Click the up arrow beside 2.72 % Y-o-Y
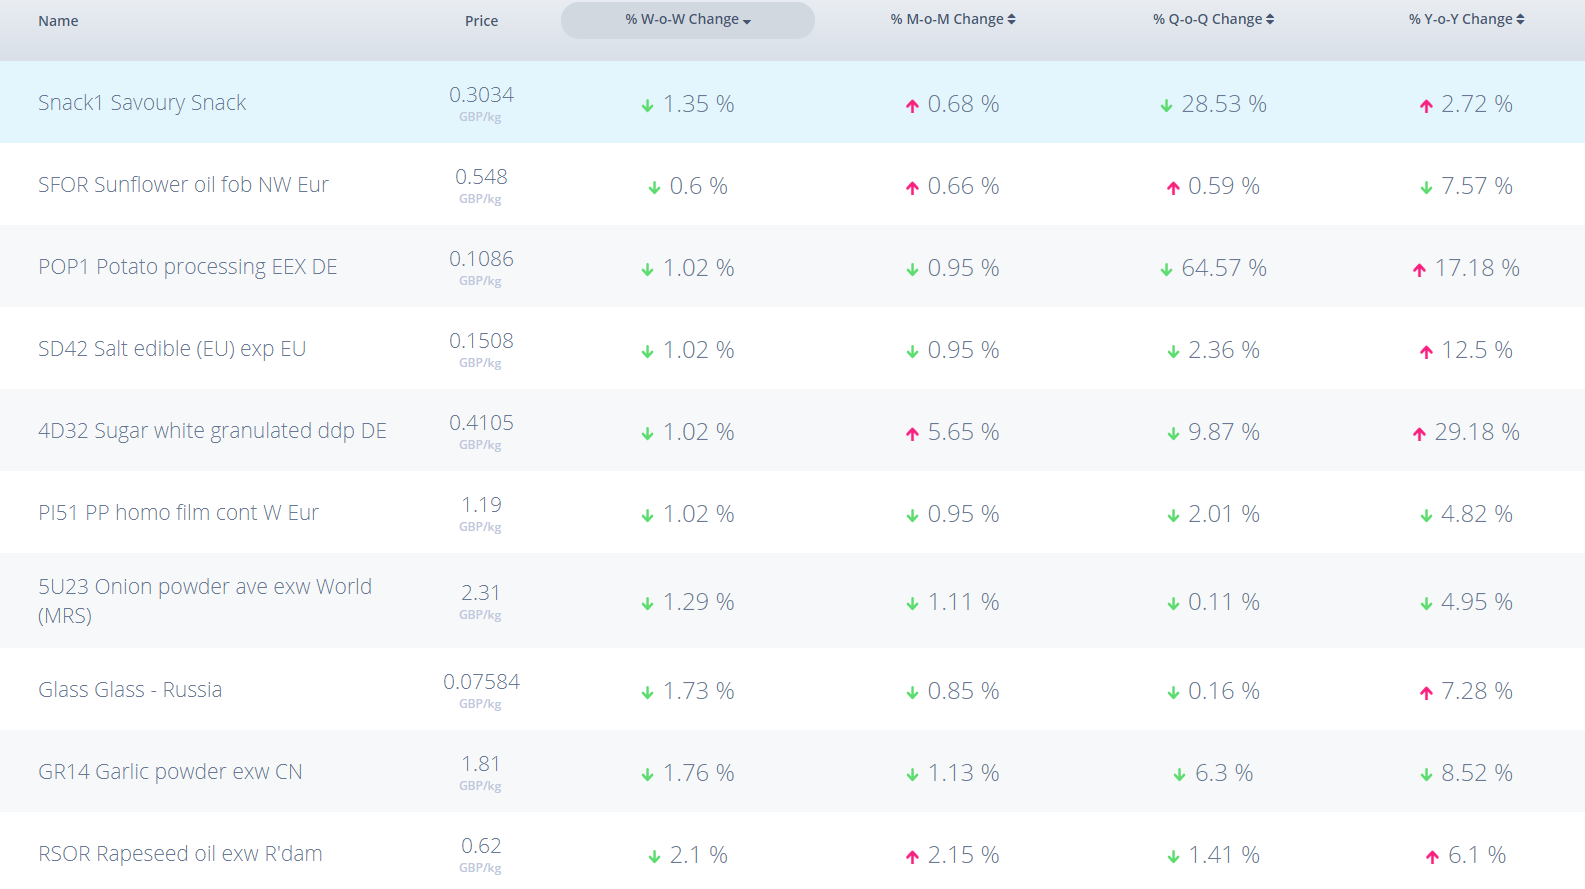This screenshot has height=889, width=1585. pyautogui.click(x=1426, y=106)
